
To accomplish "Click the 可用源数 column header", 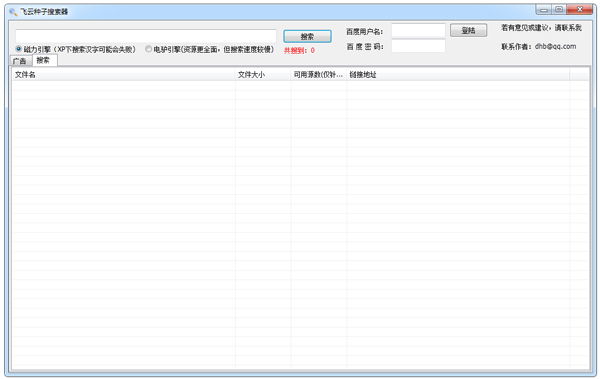I will [318, 75].
